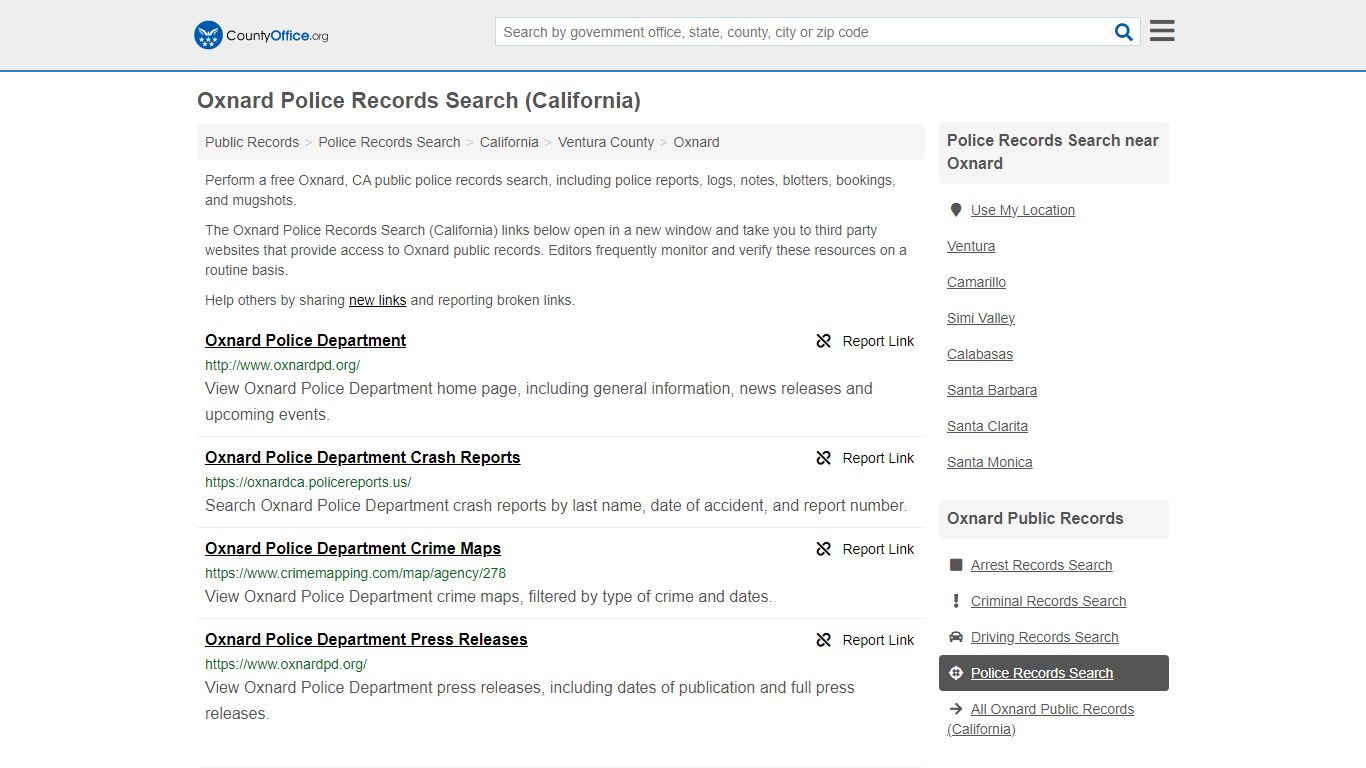Screen dimensions: 1366x768
Task: Open Oxnard Police Department Crime Maps
Action: click(x=352, y=548)
